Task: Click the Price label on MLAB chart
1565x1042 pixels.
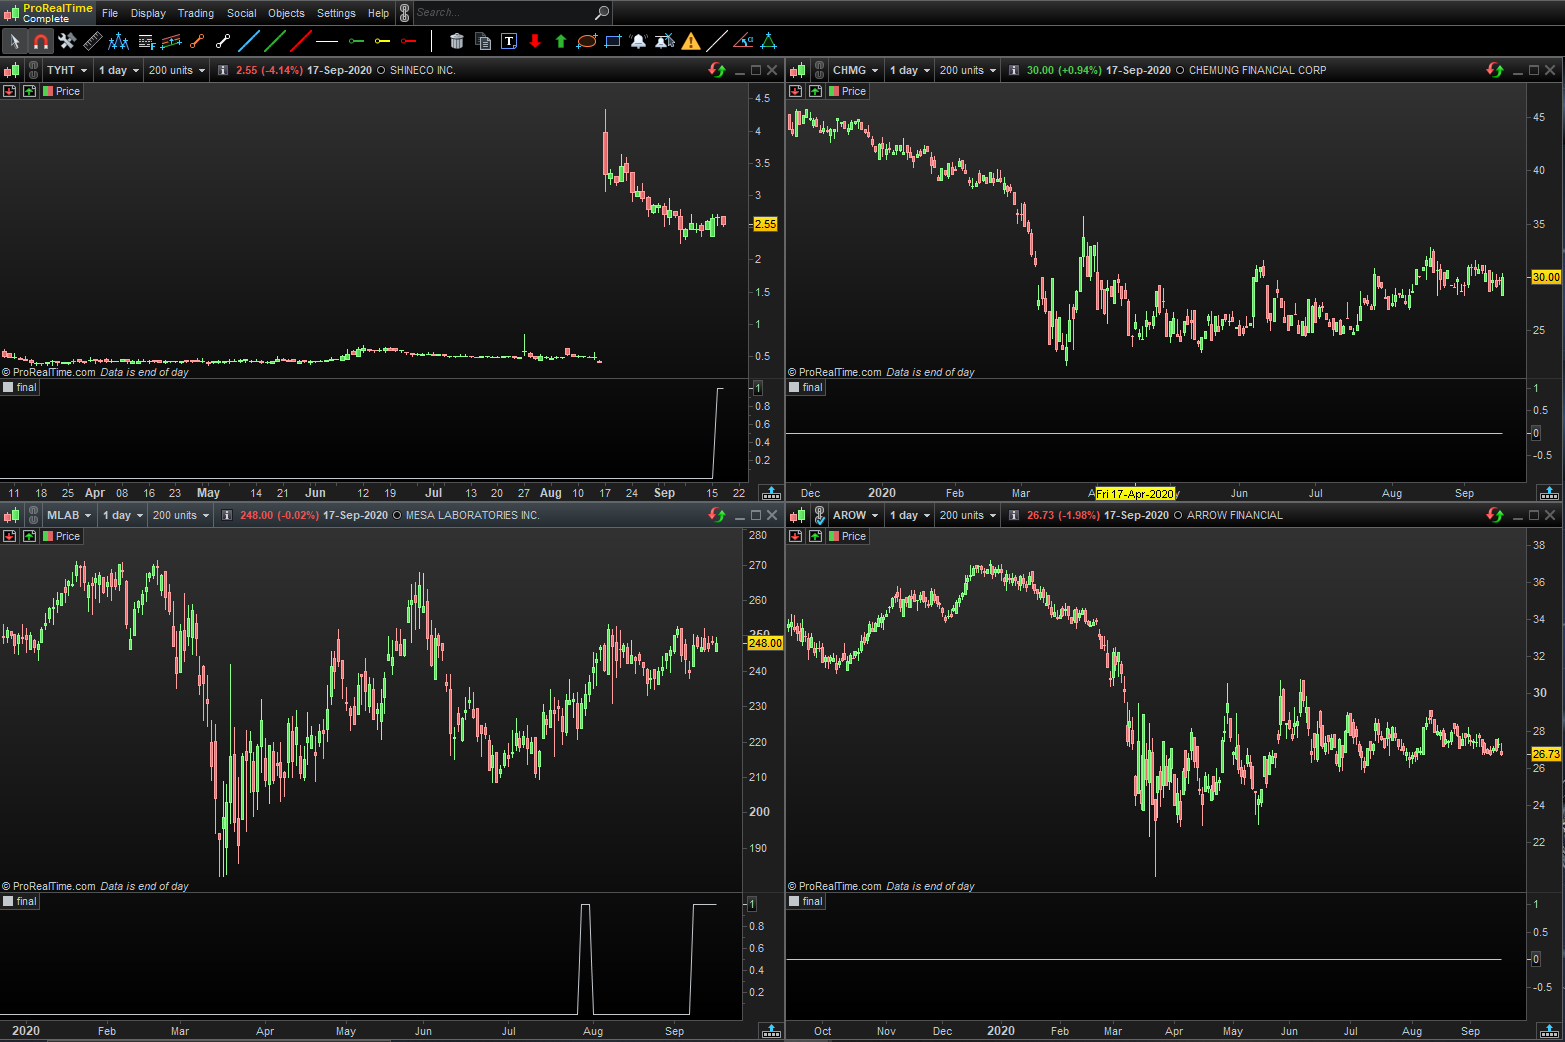Action: coord(62,536)
